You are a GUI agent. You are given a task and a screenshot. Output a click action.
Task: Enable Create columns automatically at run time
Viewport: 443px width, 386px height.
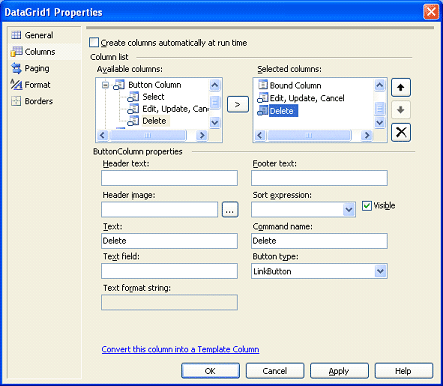point(94,43)
